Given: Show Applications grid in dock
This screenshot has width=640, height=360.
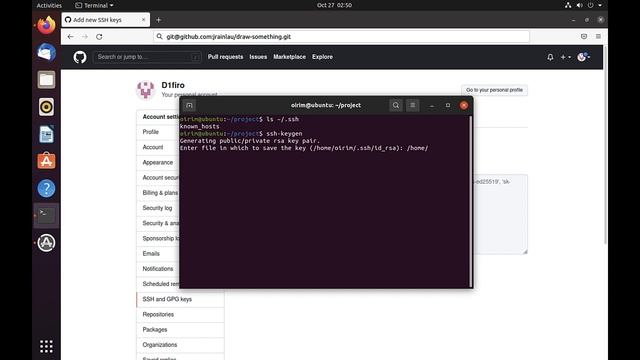Looking at the screenshot, I should [46, 346].
